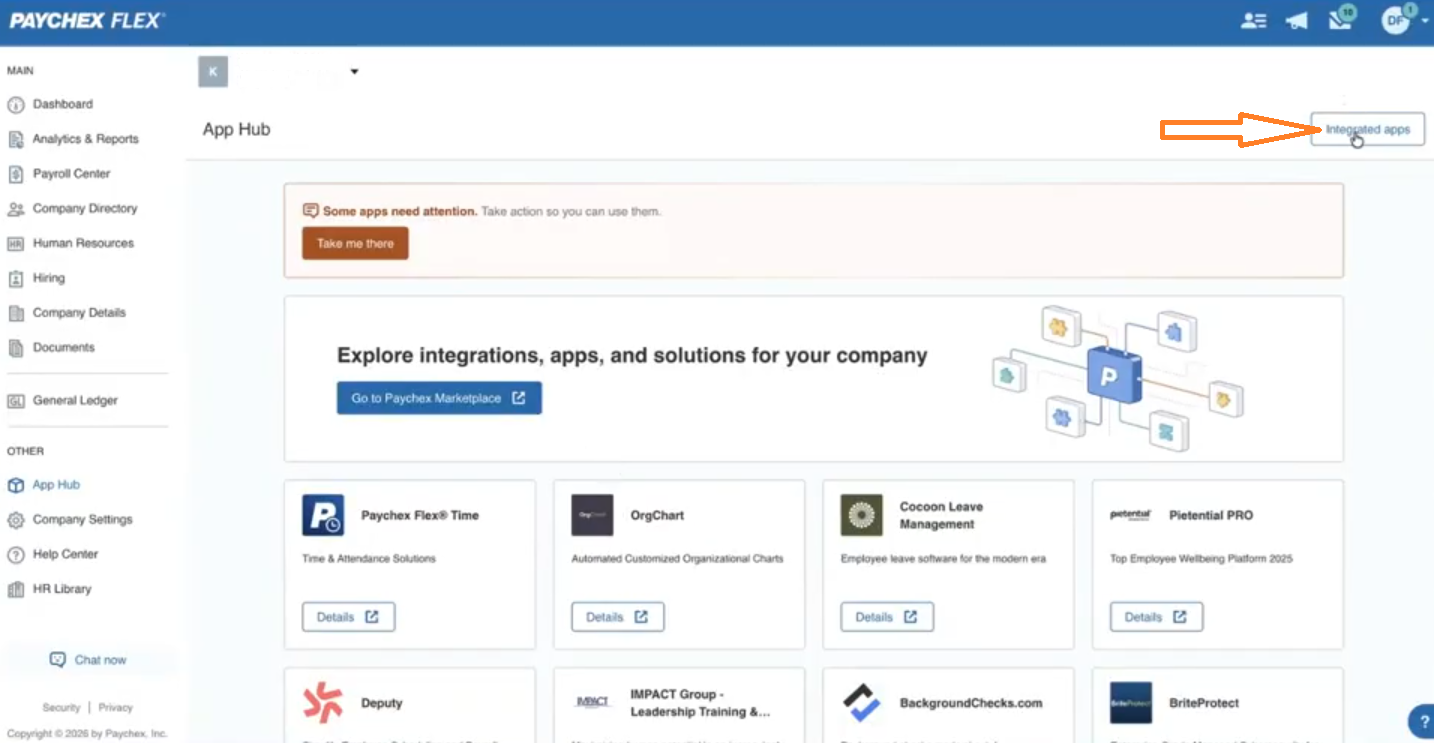Click 'Employee leave software for the modern era'
Image resolution: width=1434 pixels, height=743 pixels.
tap(943, 559)
